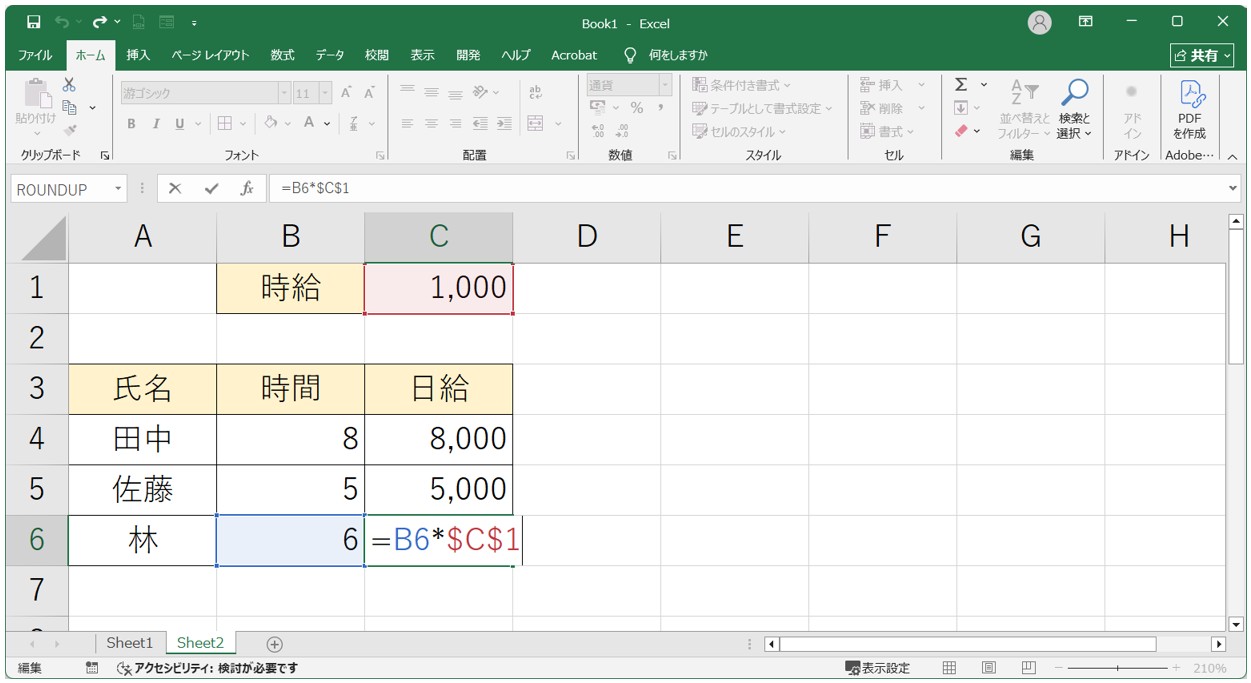This screenshot has height=683, width=1251.
Task: Click the AutoSum sigma icon
Action: [x=961, y=85]
